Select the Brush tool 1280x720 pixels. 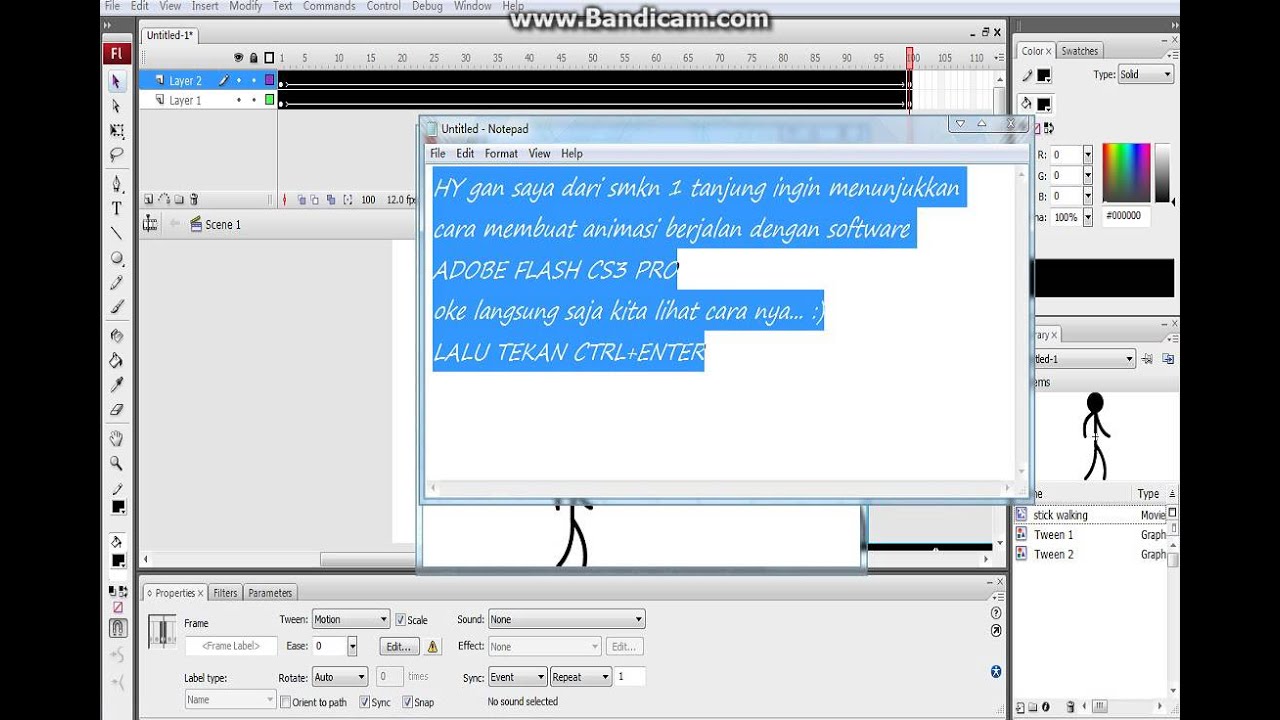(x=116, y=307)
